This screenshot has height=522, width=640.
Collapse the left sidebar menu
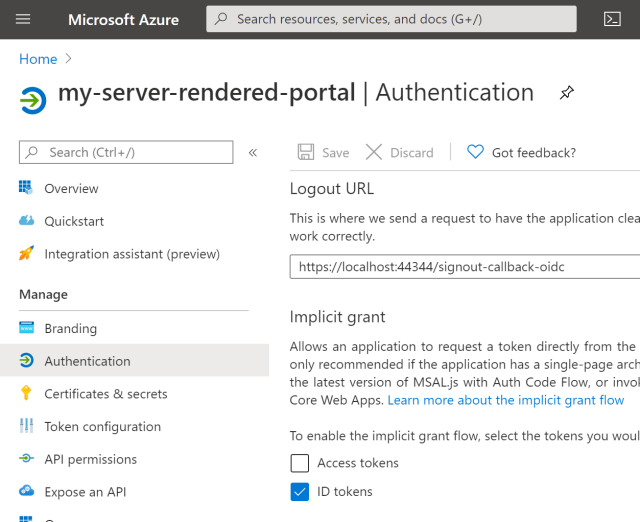[252, 152]
